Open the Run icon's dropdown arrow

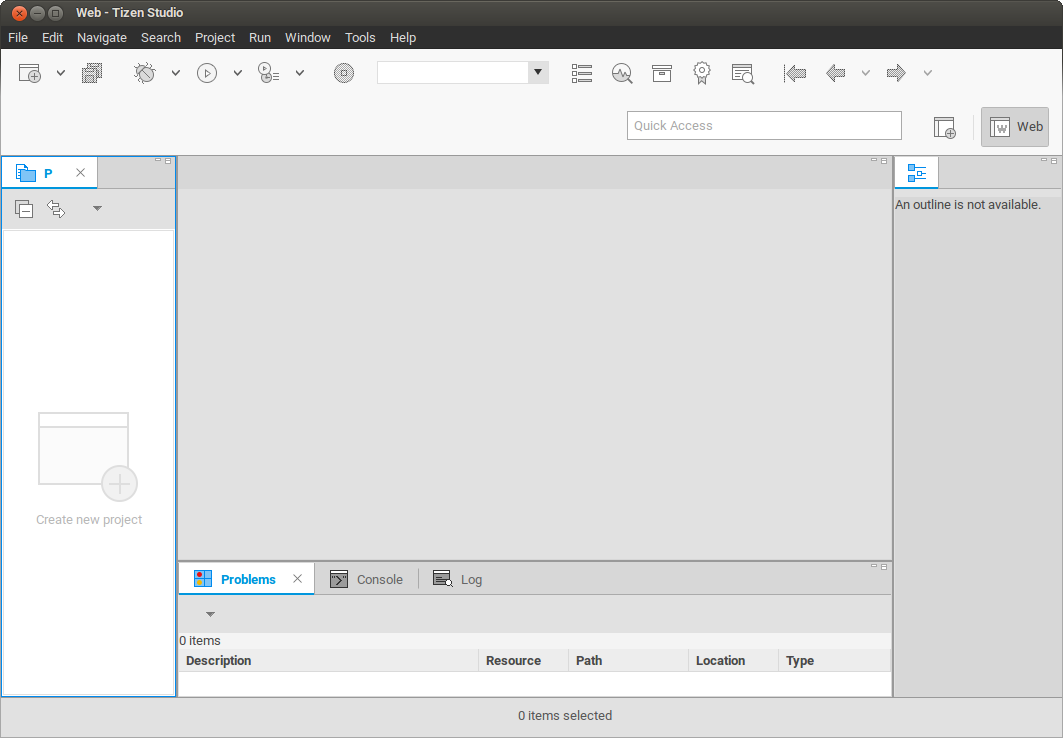click(238, 73)
